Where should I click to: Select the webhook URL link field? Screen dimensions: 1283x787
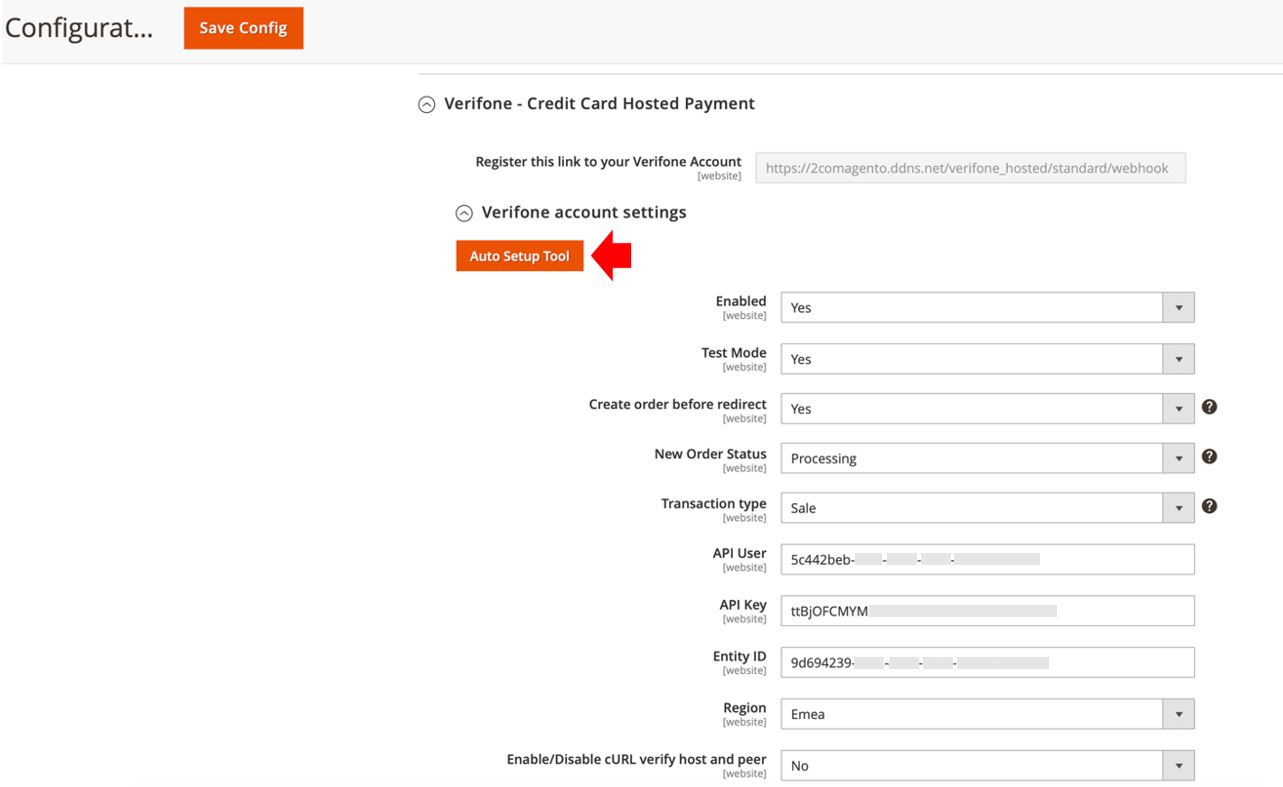coord(970,168)
